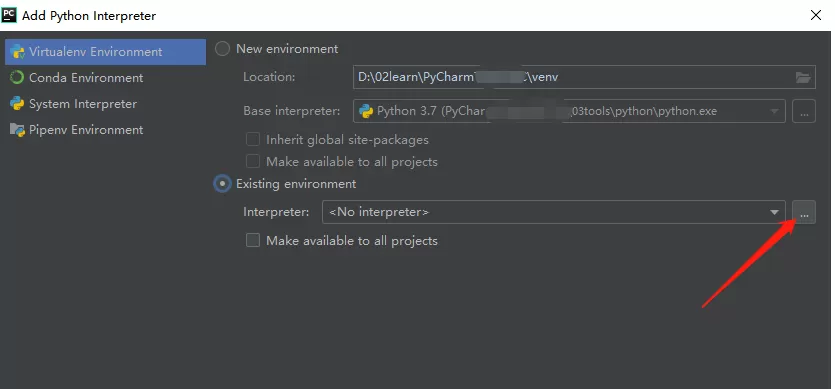Open the Base interpreter dropdown
This screenshot has width=835, height=389.
569,111
